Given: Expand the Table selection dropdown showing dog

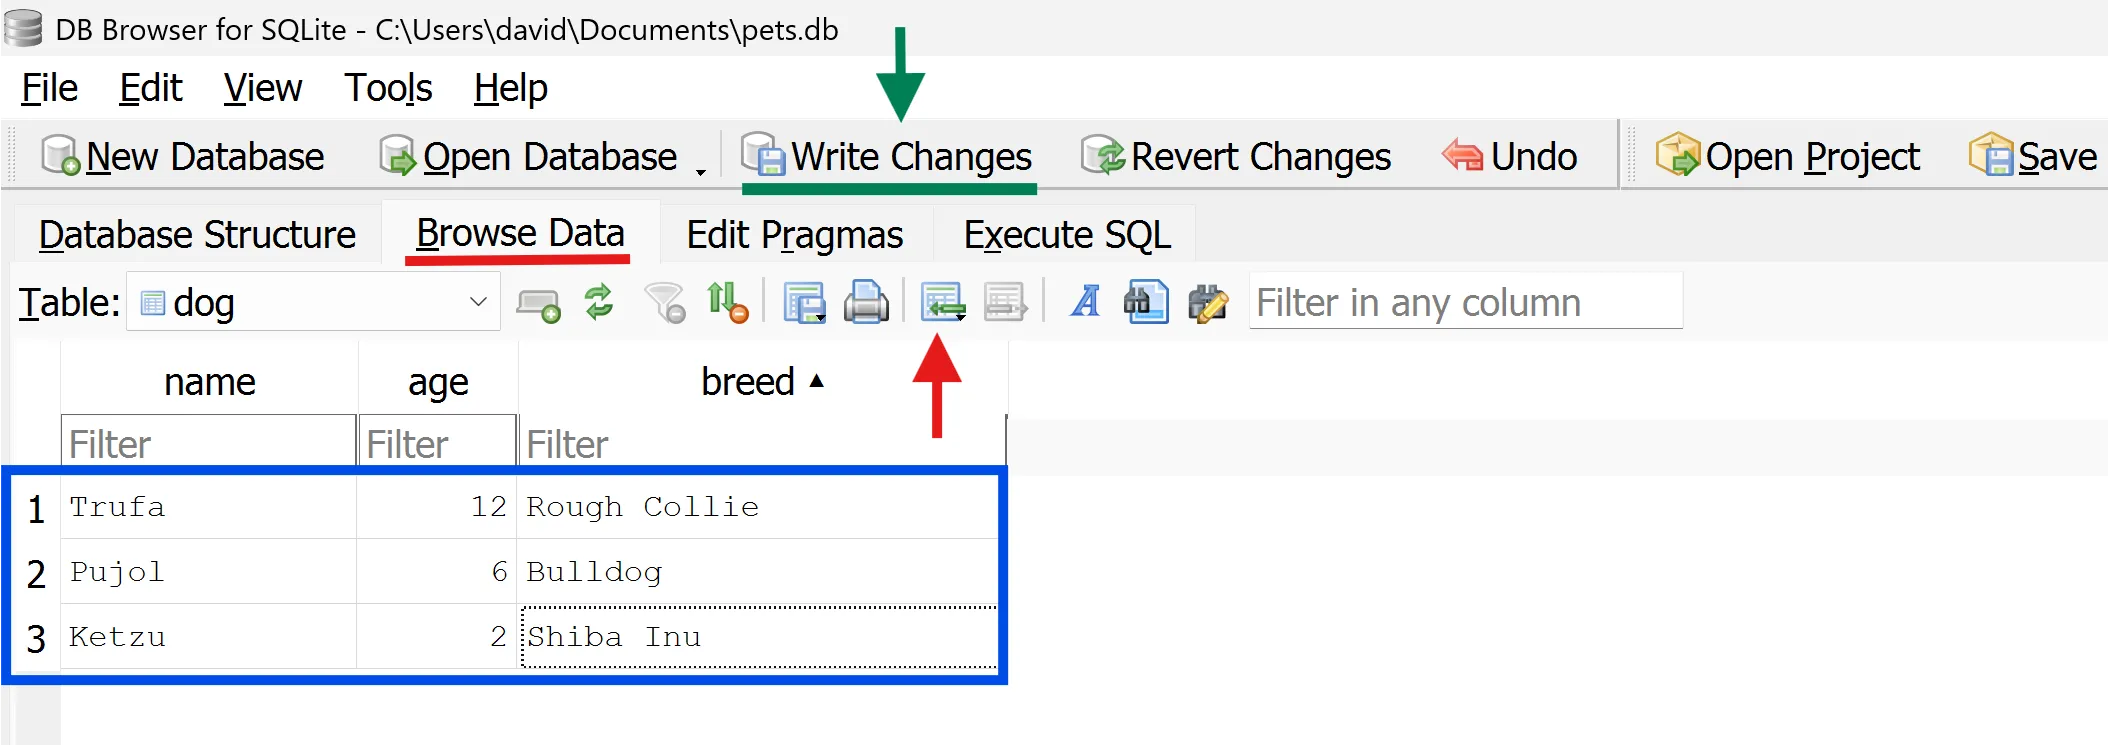Looking at the screenshot, I should pos(478,302).
